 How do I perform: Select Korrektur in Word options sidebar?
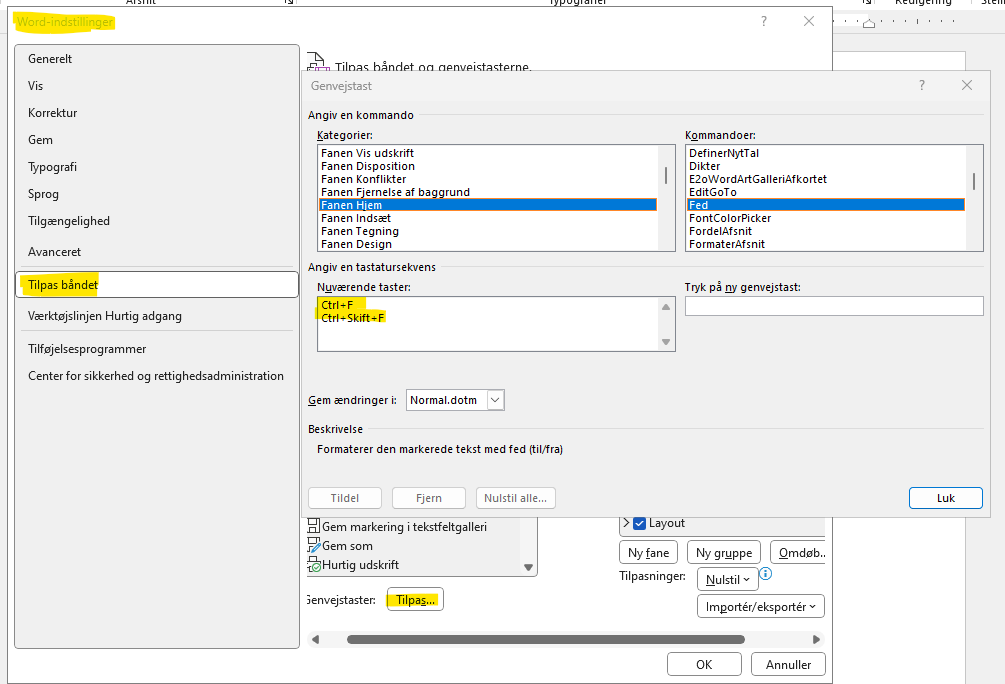coord(157,113)
